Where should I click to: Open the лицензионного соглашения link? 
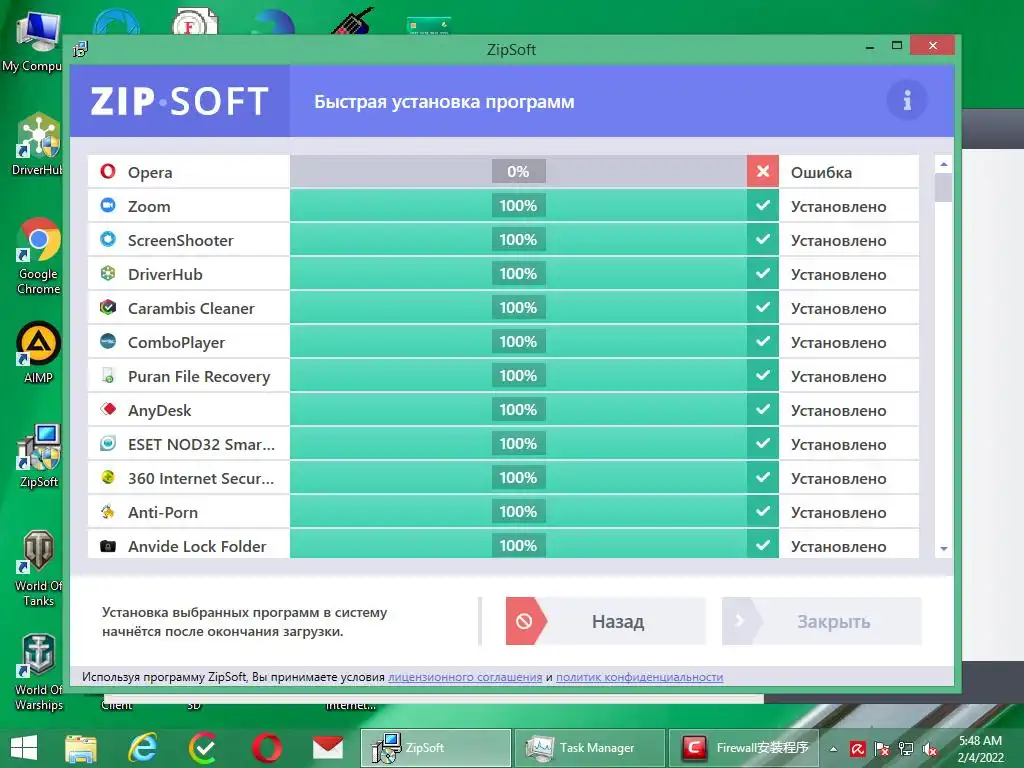click(x=465, y=677)
